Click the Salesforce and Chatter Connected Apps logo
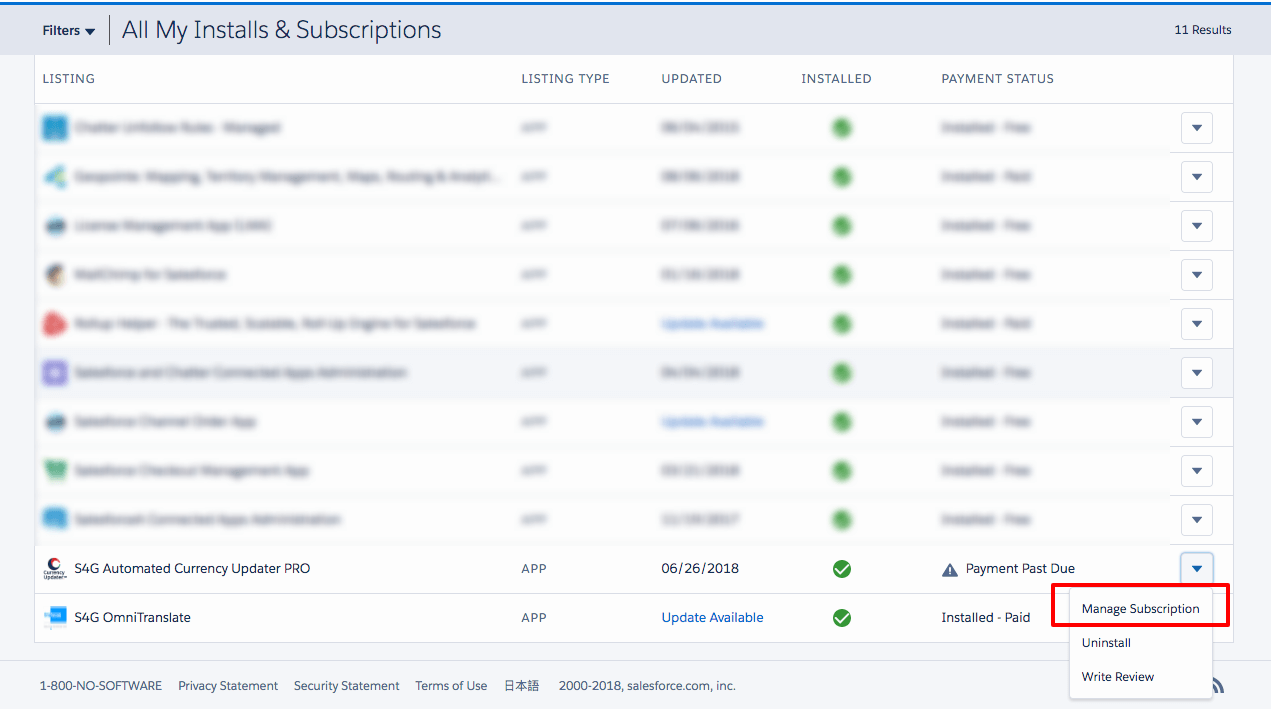Image resolution: width=1271 pixels, height=709 pixels. pyautogui.click(x=54, y=373)
